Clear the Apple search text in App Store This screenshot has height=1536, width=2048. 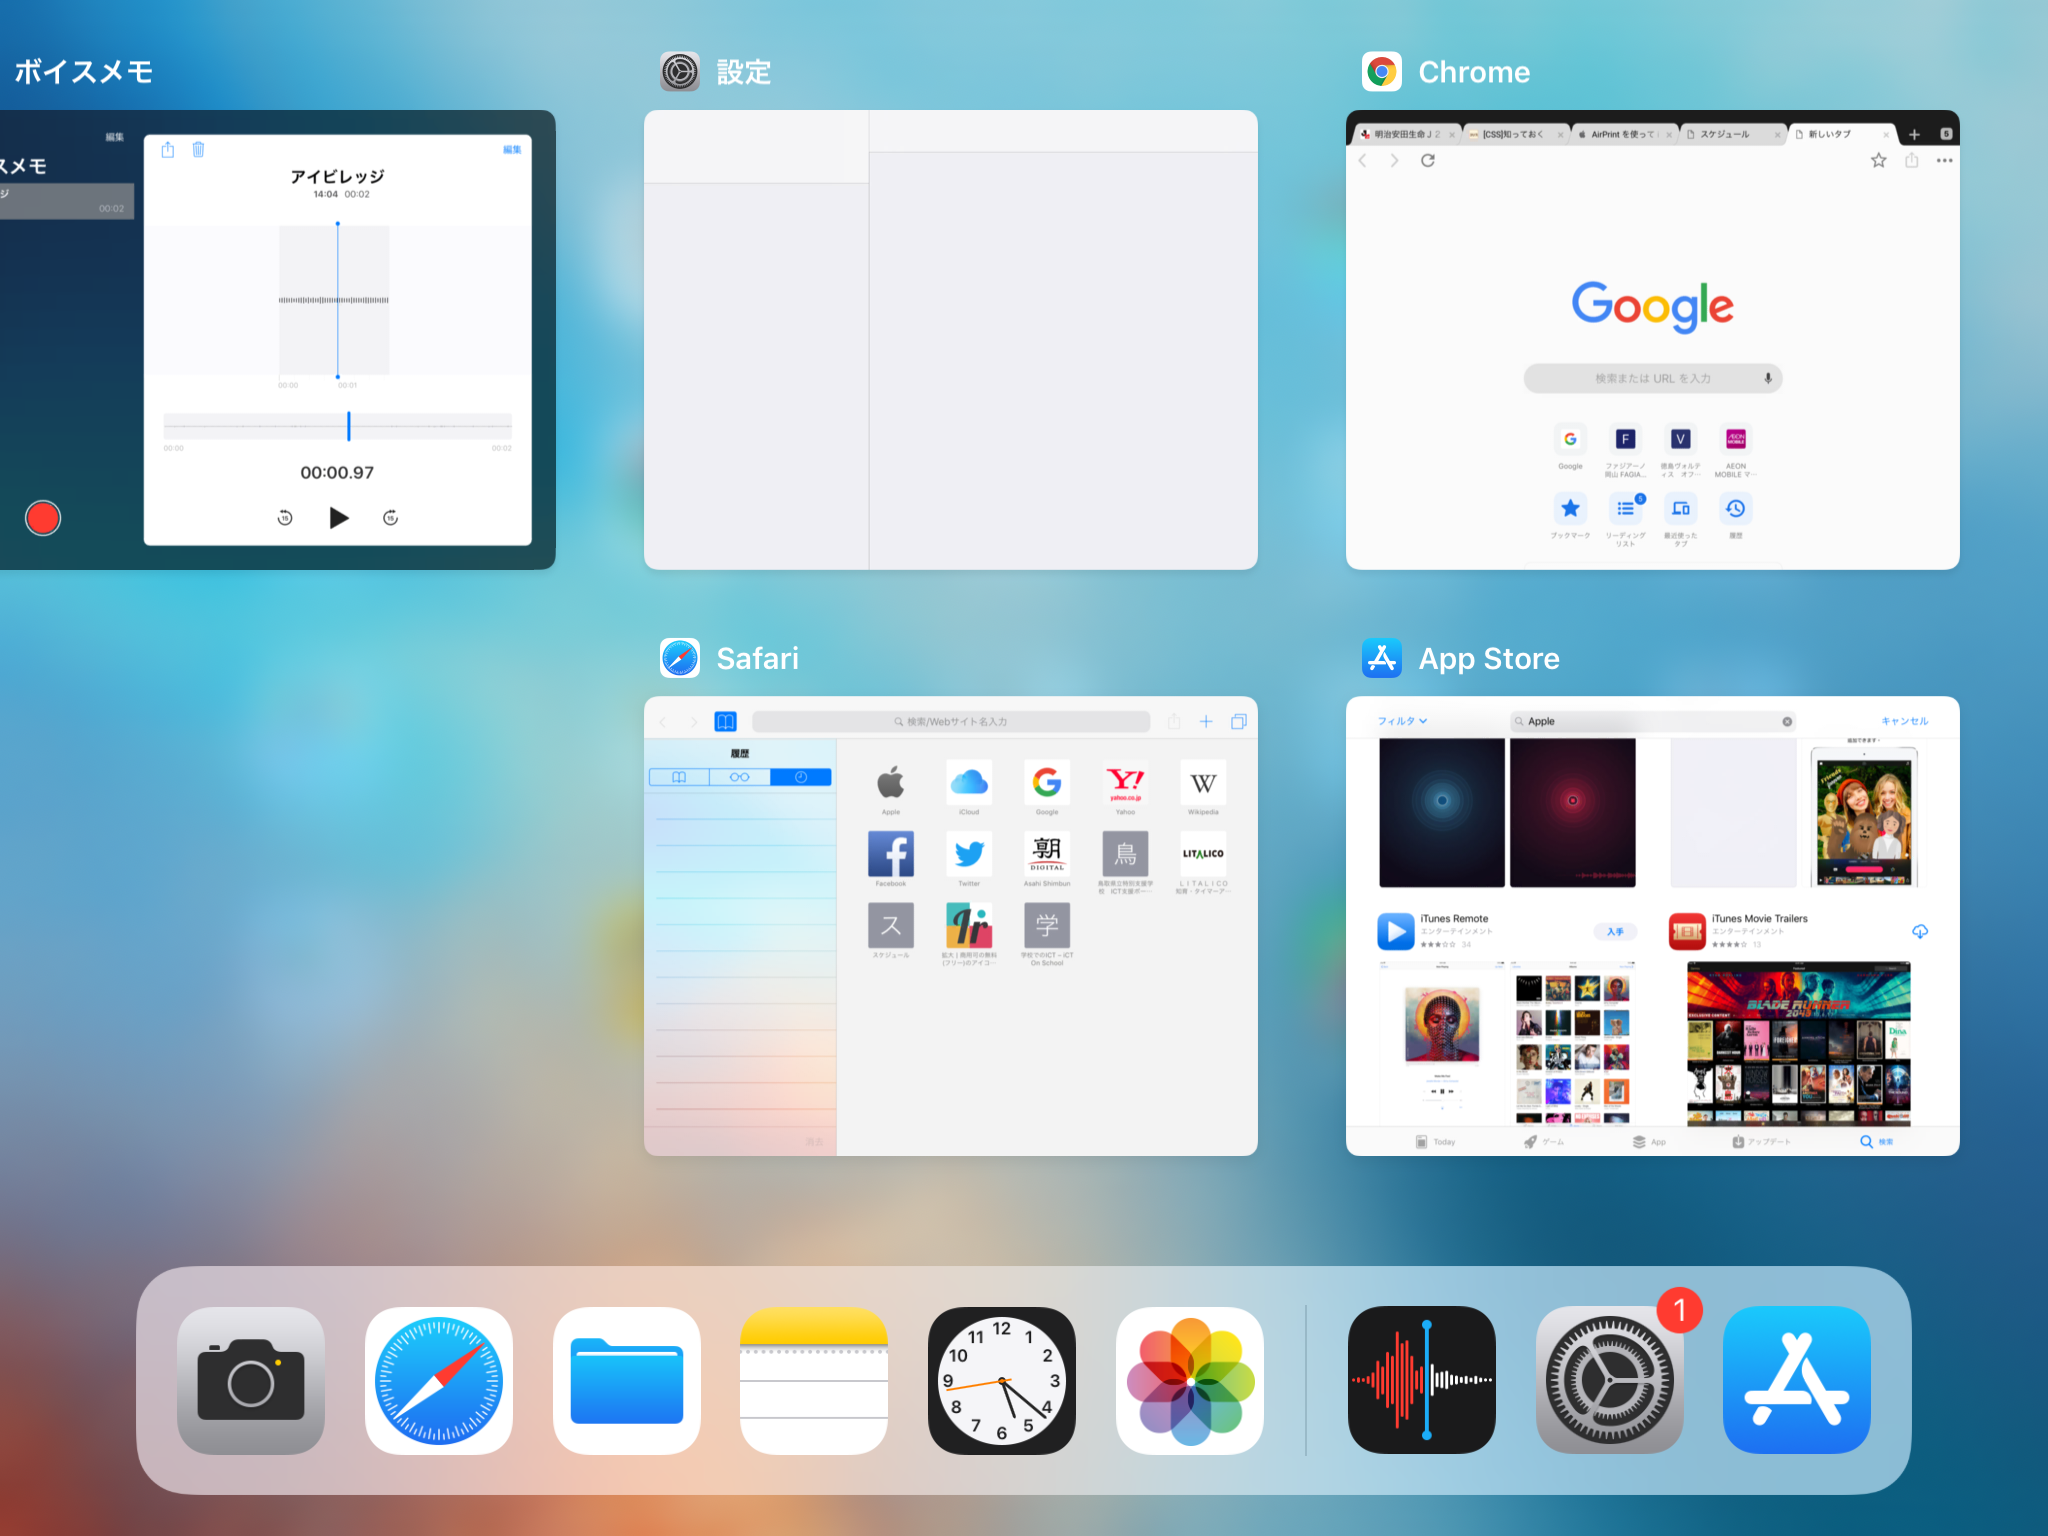(x=1787, y=721)
